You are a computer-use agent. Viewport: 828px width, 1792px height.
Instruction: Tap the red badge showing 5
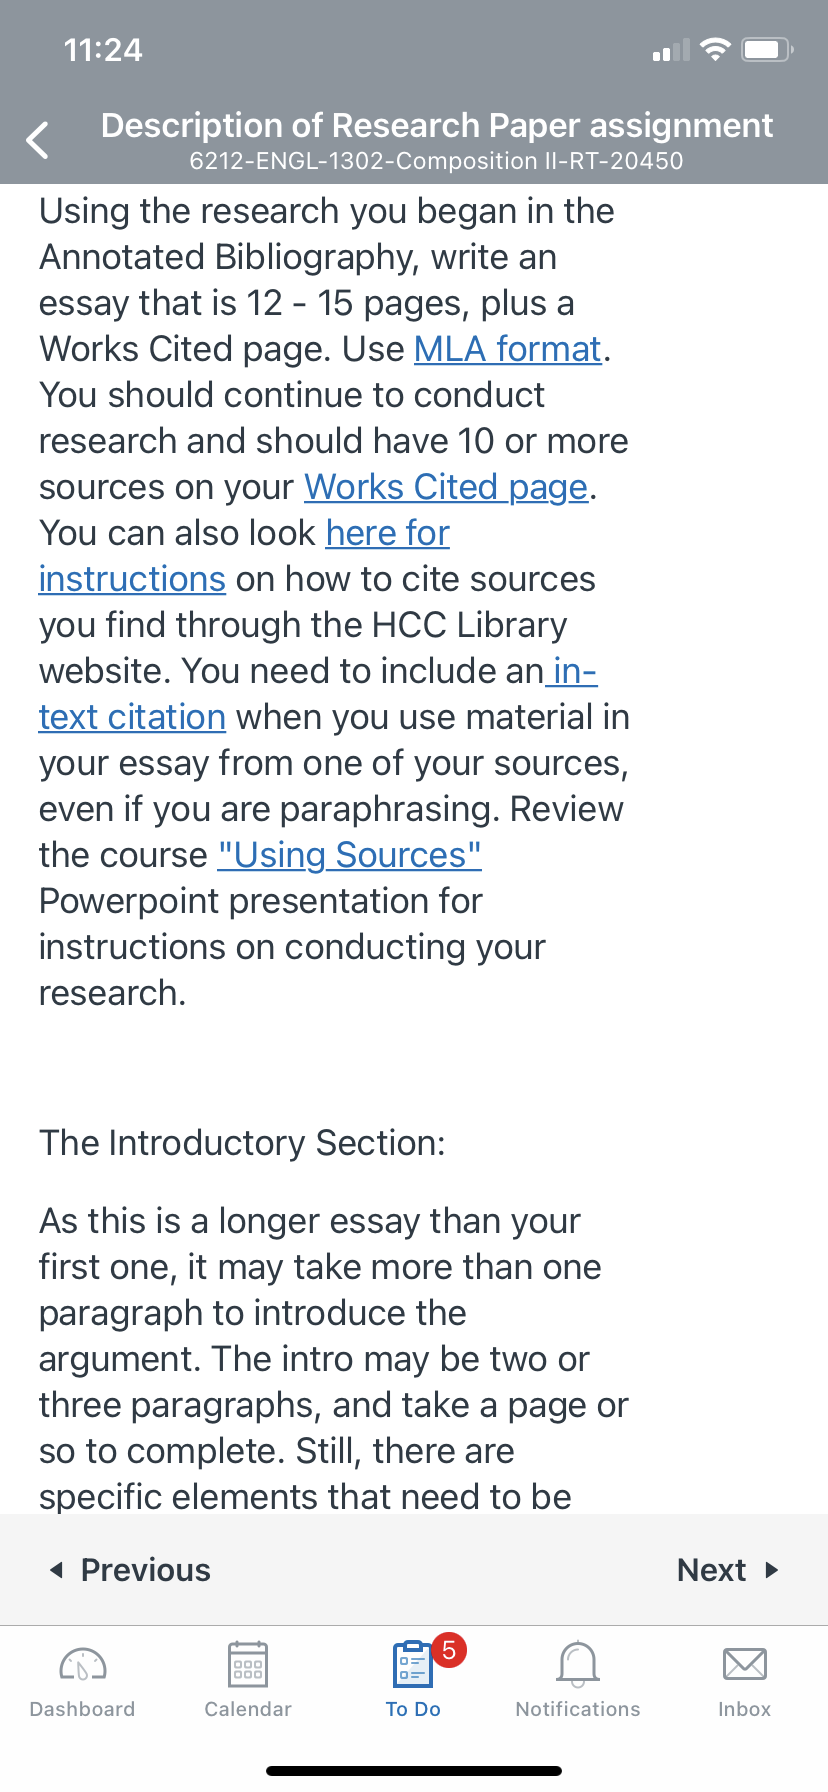tap(449, 1649)
